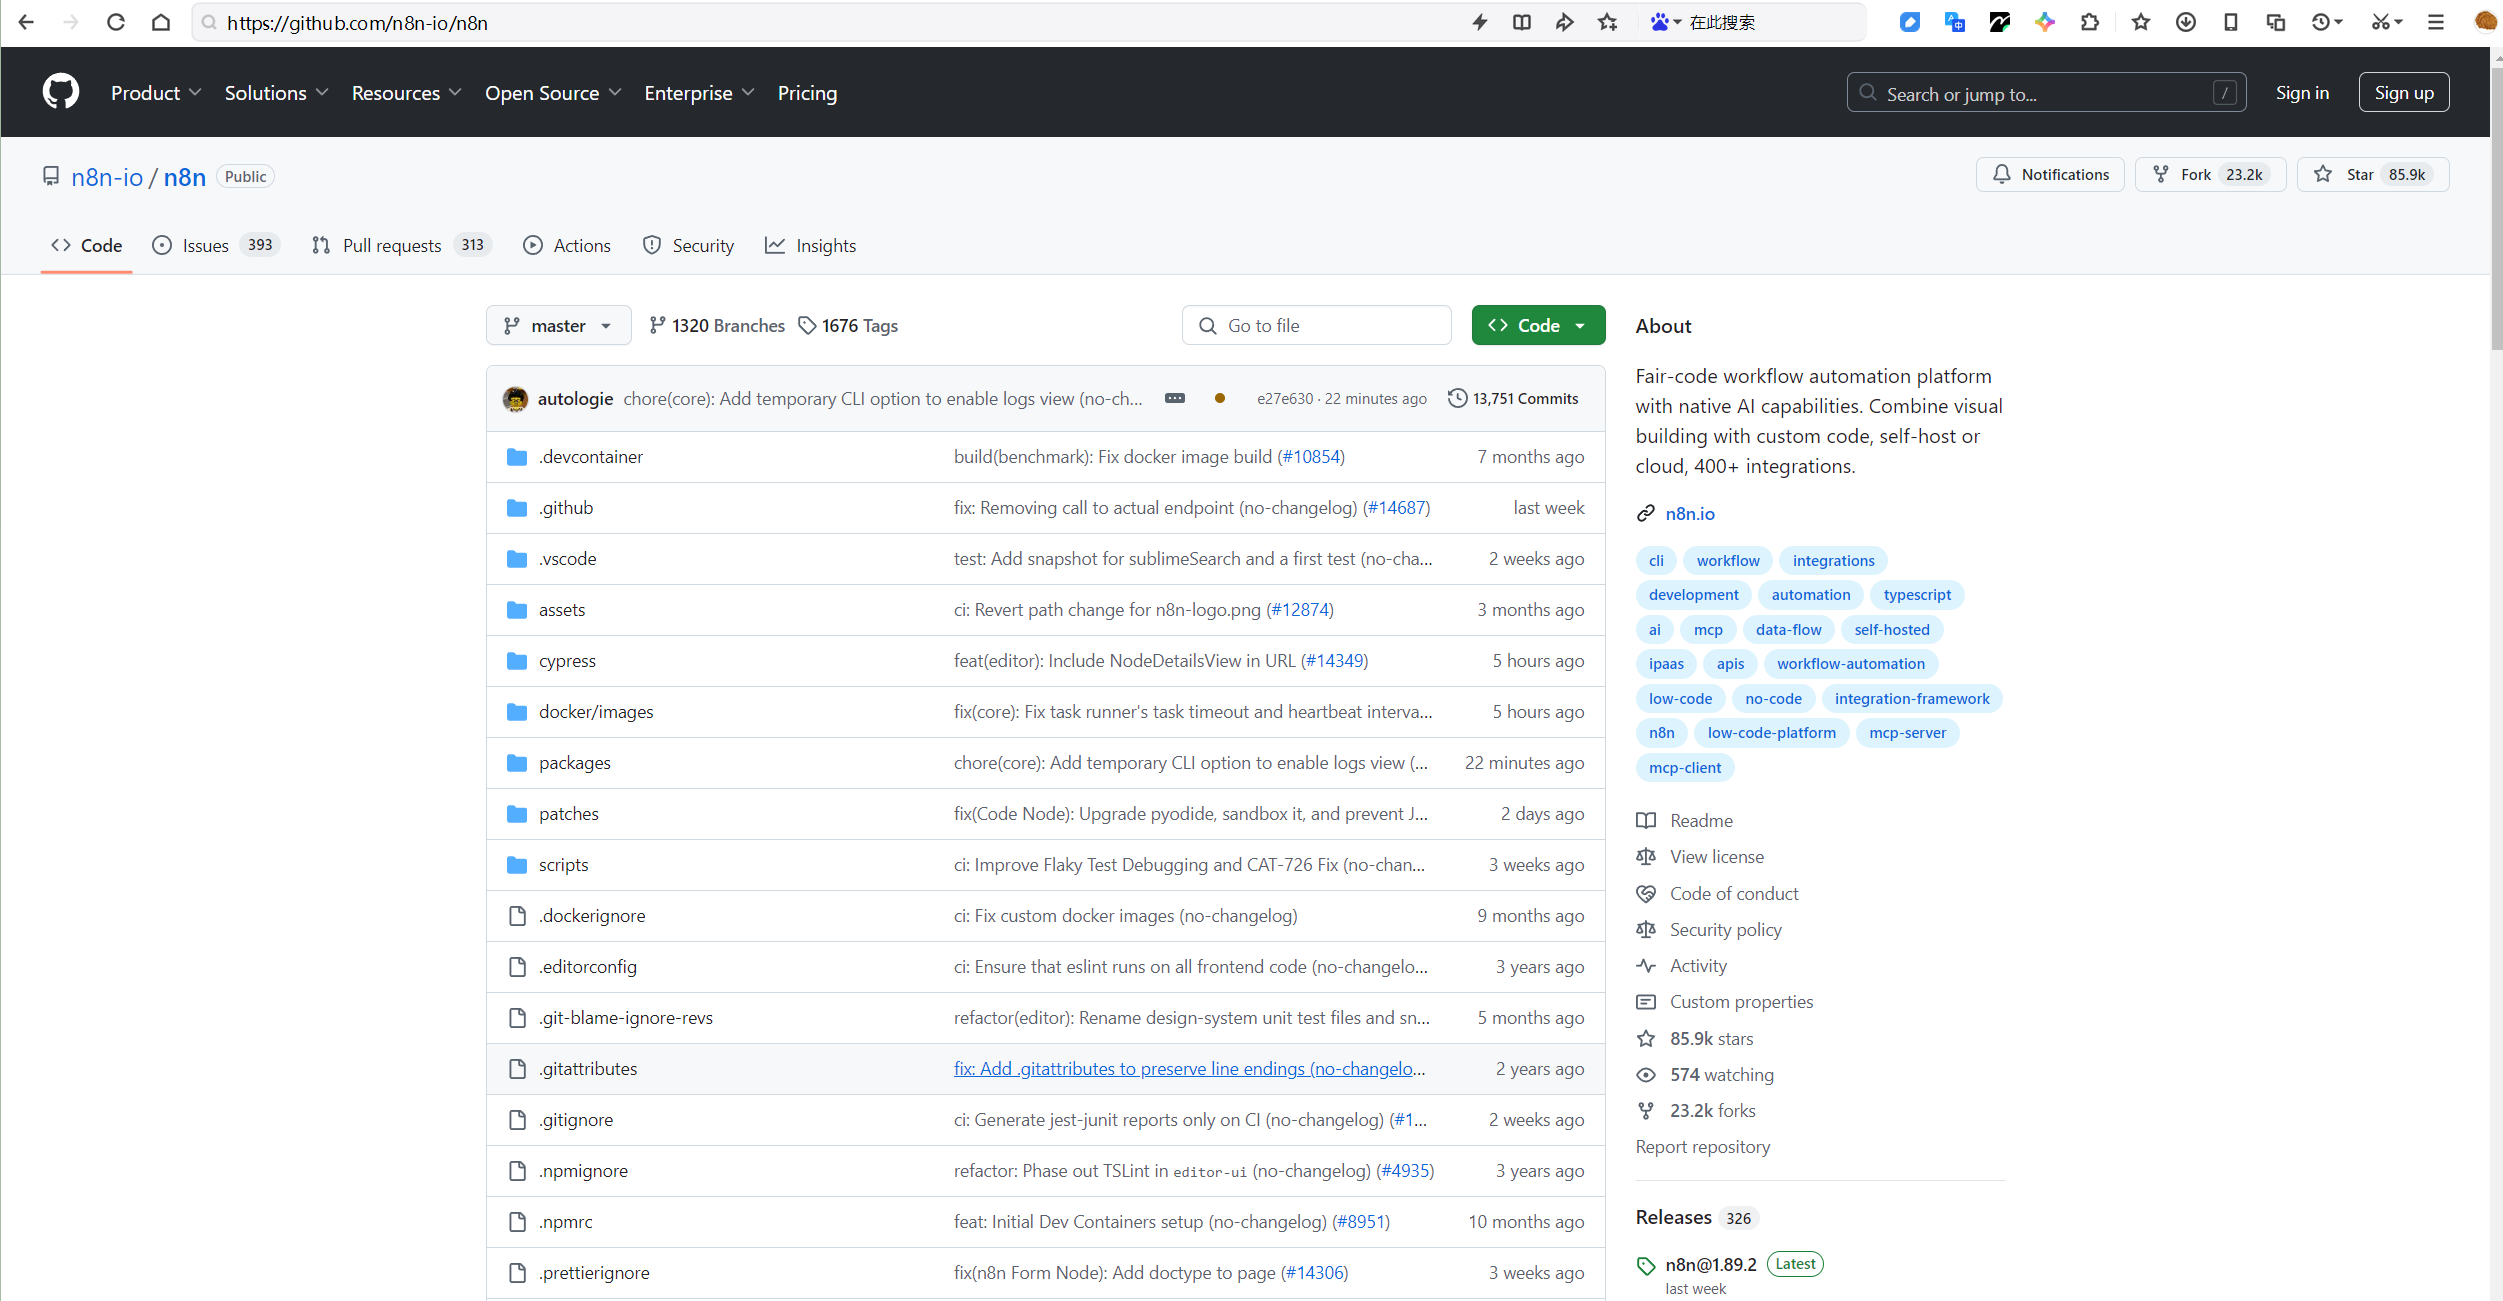The height and width of the screenshot is (1301, 2503).
Task: Click the packages folder icon
Action: tap(517, 763)
